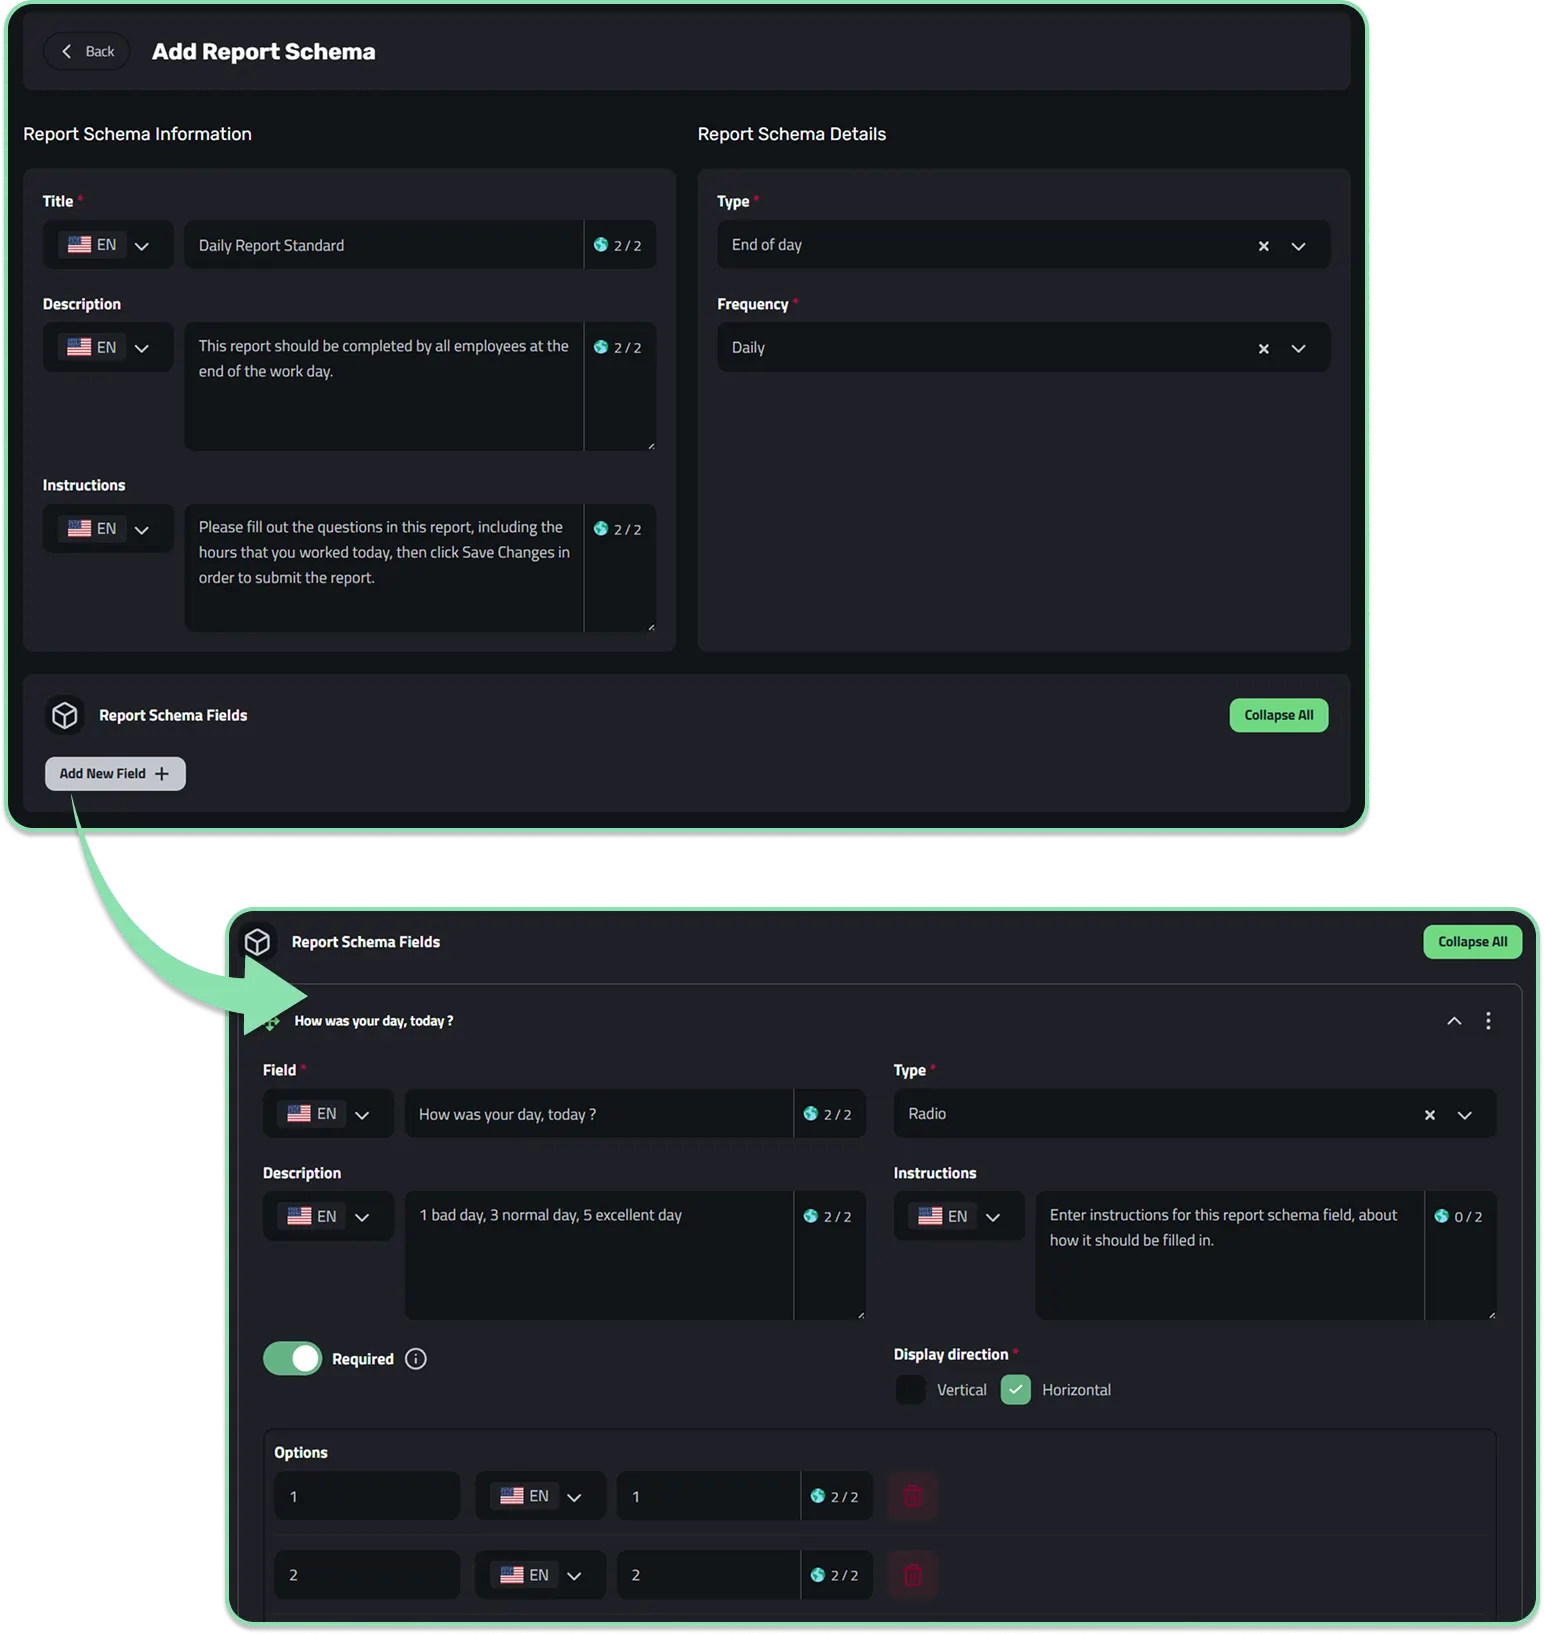Open Title language EN dropdown

tap(108, 245)
